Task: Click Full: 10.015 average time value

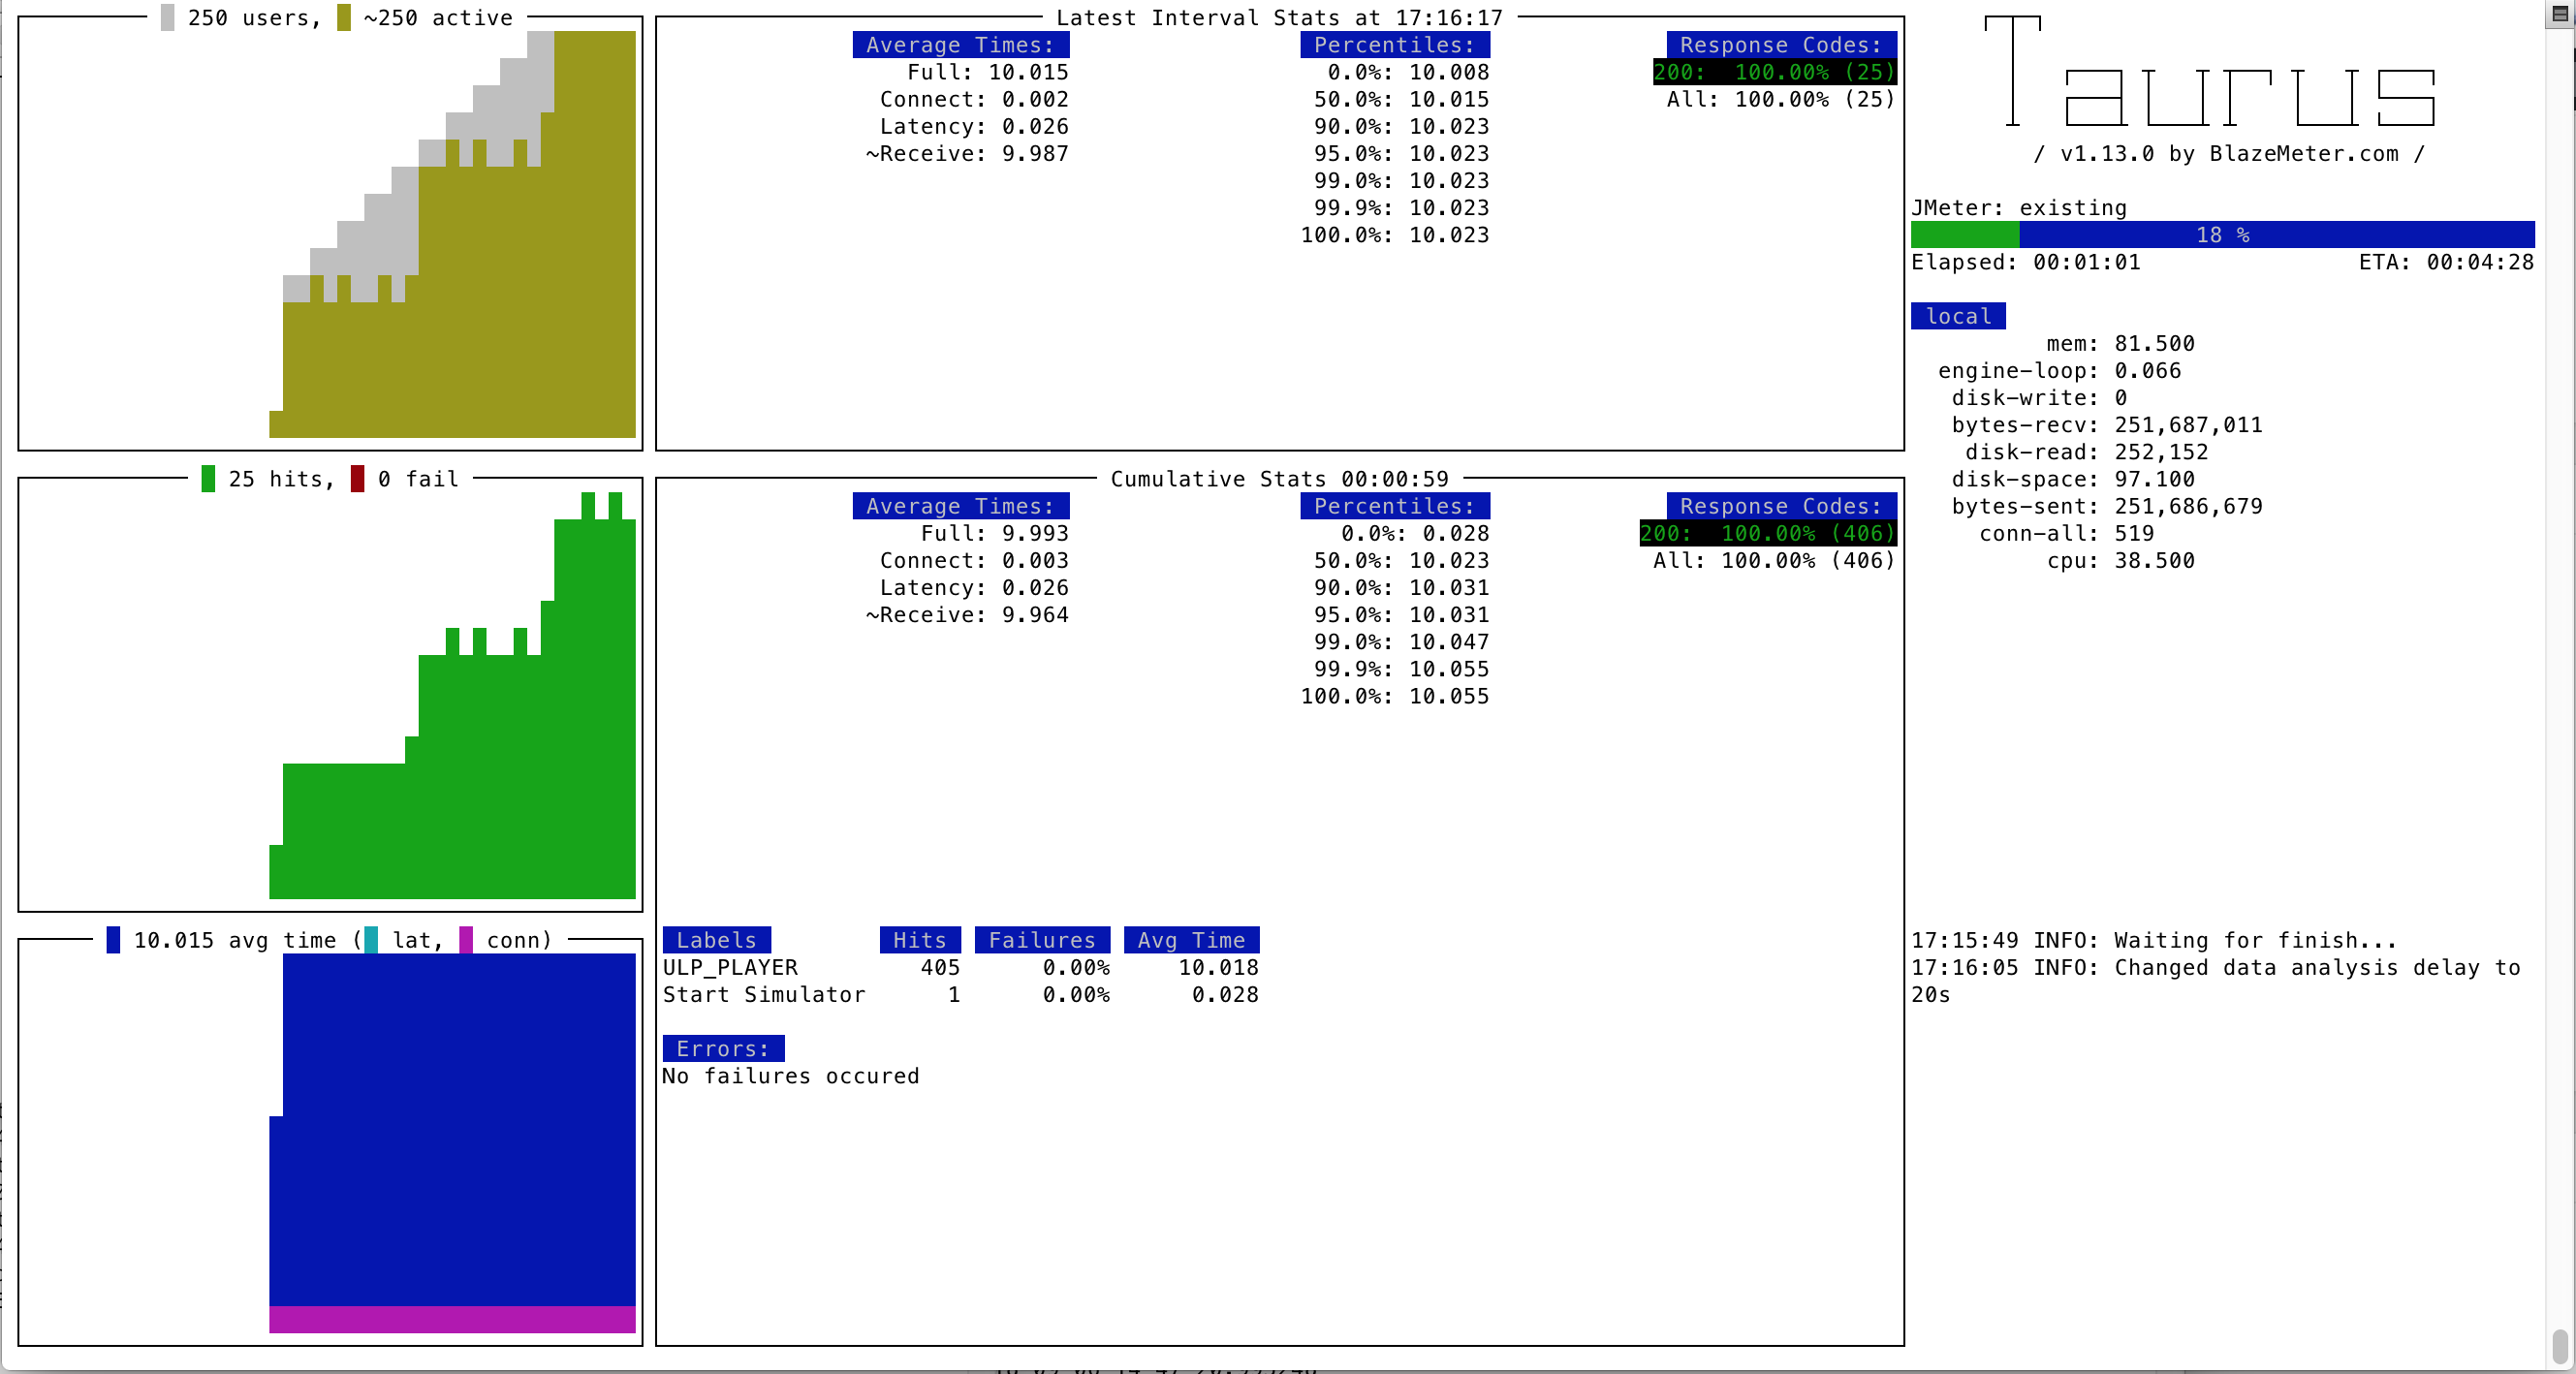Action: [x=988, y=72]
